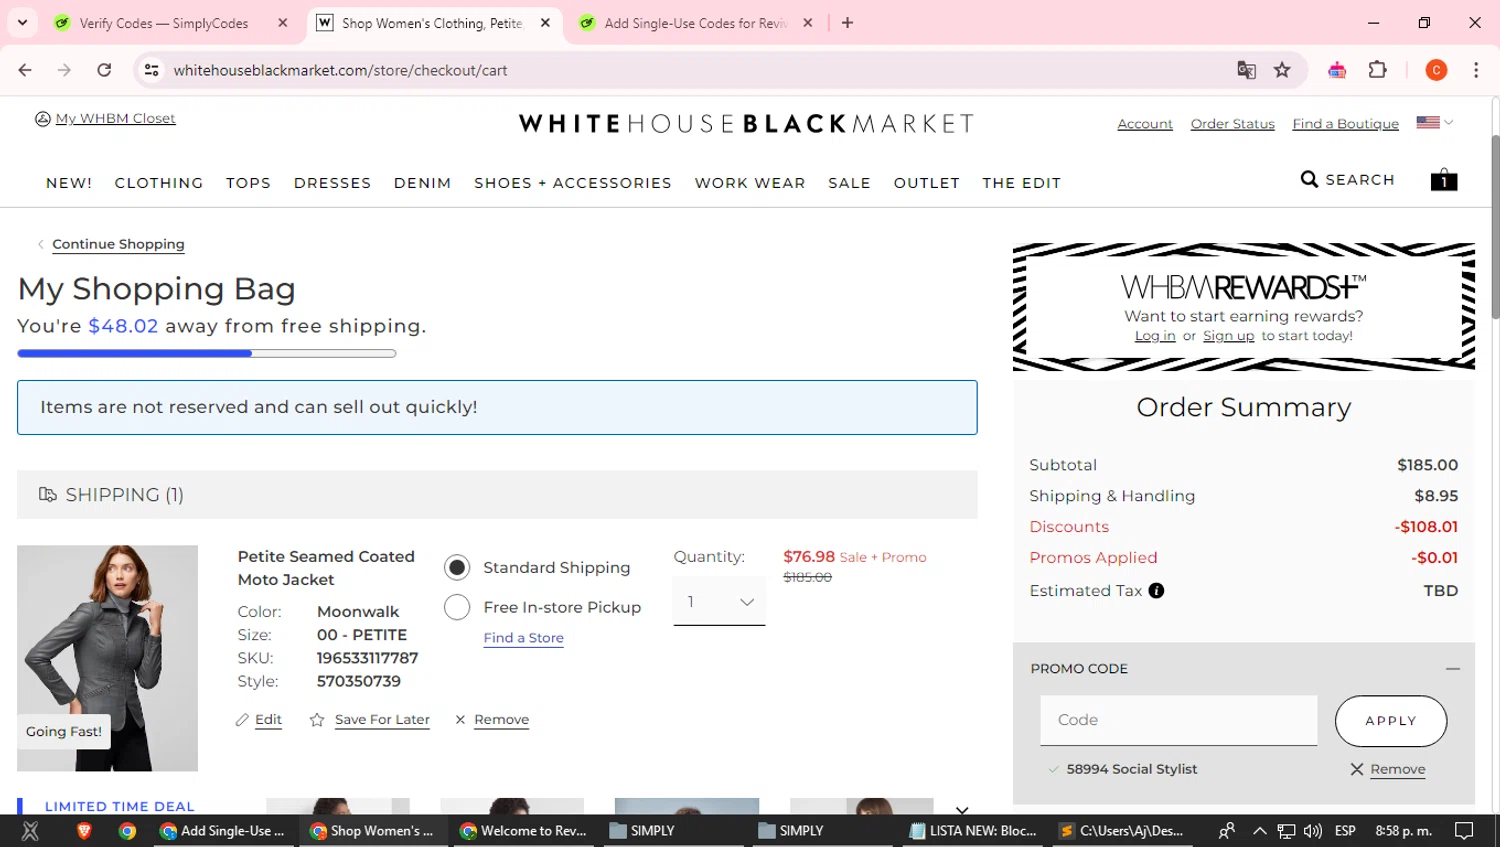Close the Verify Codes tab
Viewport: 1500px width, 847px height.
[x=283, y=23]
